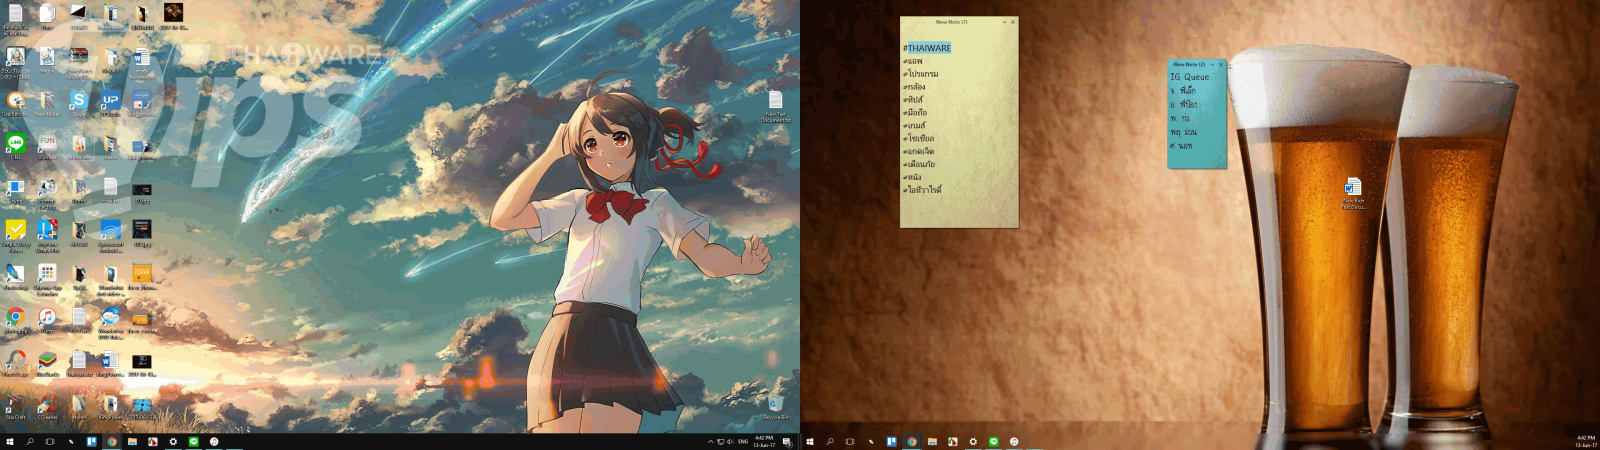Viewport: 1600px width, 450px height.
Task: Open Trello on the anime-desktop taskbar
Action: point(91,441)
